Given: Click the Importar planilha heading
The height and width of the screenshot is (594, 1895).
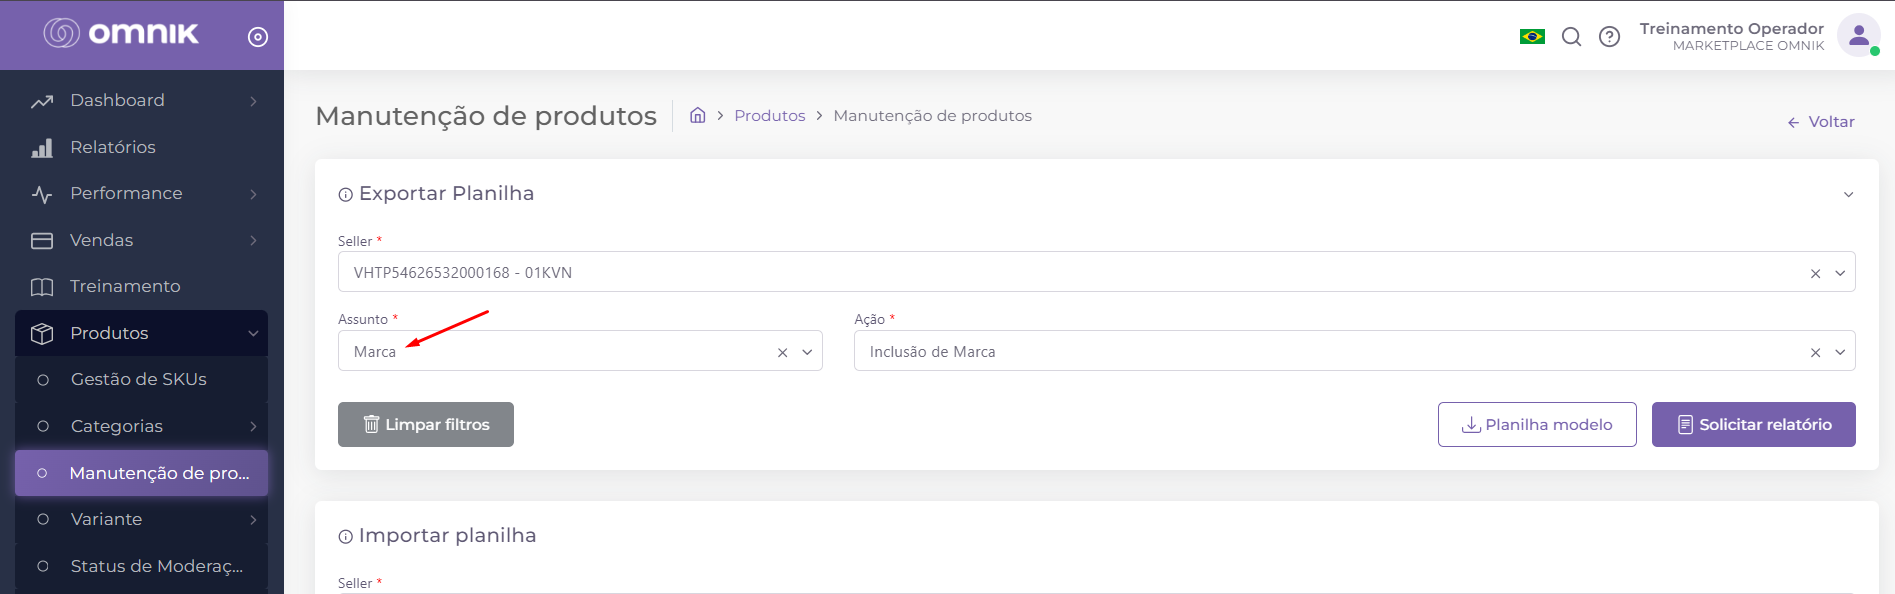Looking at the screenshot, I should click(447, 536).
